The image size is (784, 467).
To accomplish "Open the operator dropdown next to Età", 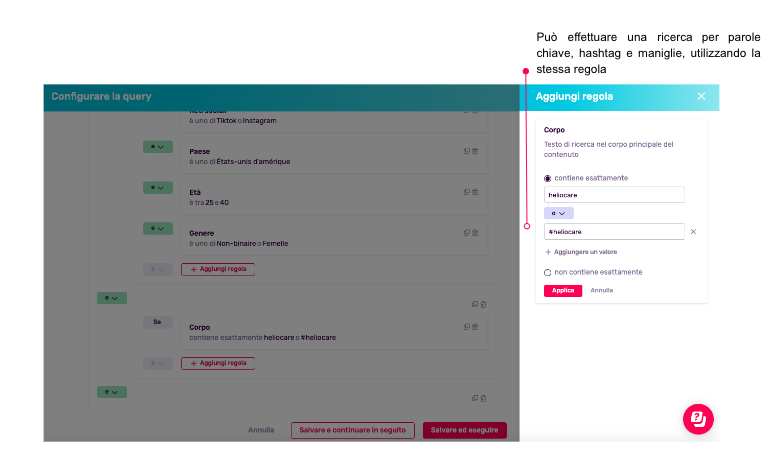I will click(x=158, y=188).
